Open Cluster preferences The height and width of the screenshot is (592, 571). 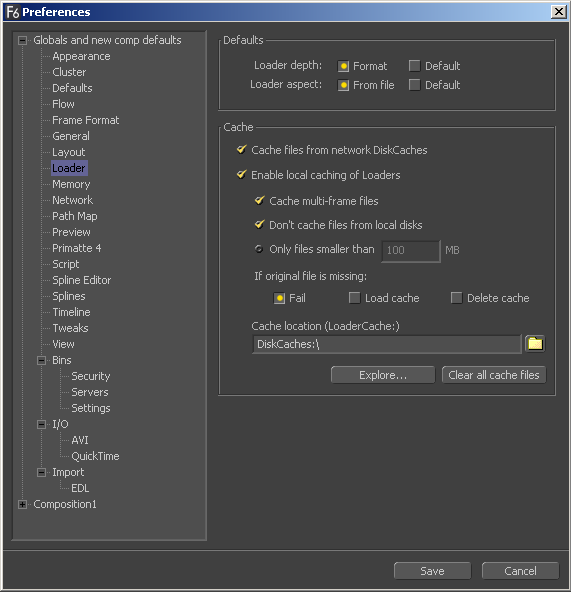(x=69, y=72)
